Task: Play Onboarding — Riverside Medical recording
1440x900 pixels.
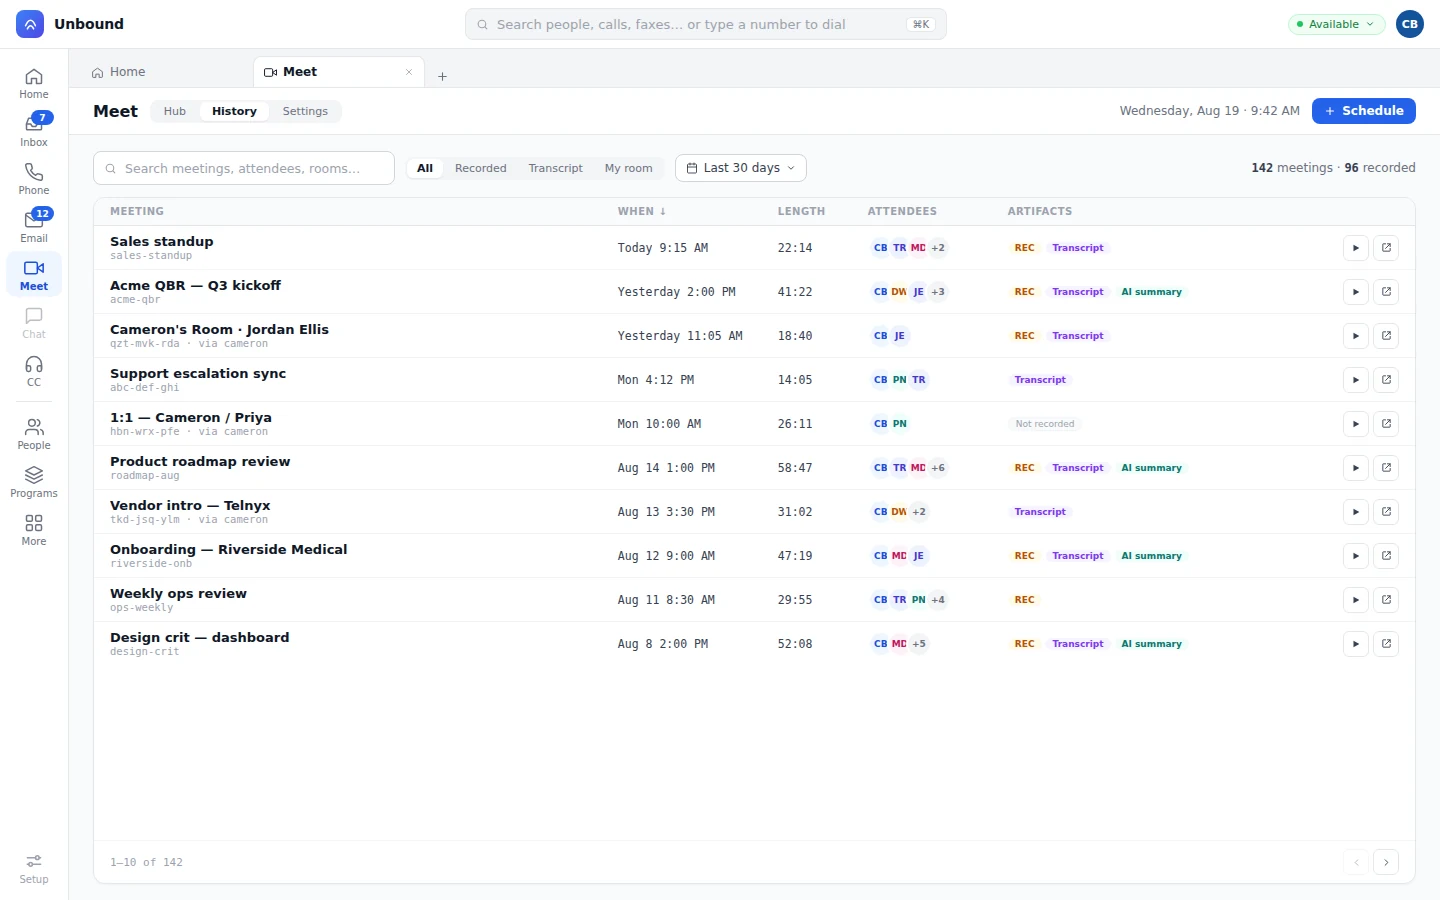Action: (x=1355, y=556)
